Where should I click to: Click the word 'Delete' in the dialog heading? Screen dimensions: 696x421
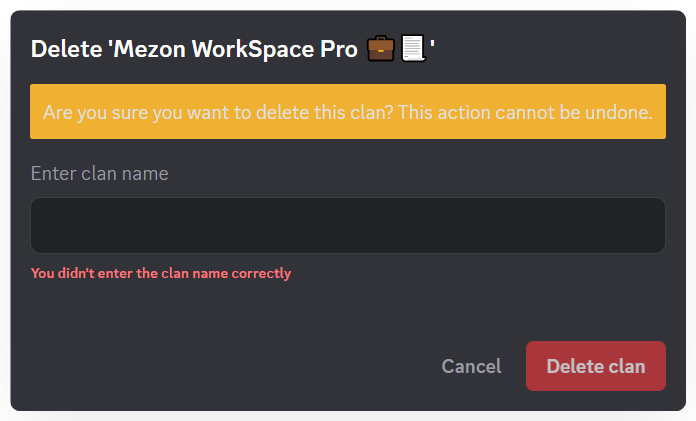click(66, 50)
